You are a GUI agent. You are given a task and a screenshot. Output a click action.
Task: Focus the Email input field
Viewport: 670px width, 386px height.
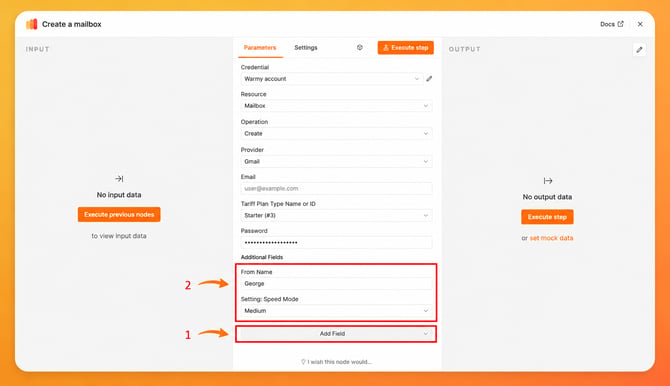click(336, 189)
